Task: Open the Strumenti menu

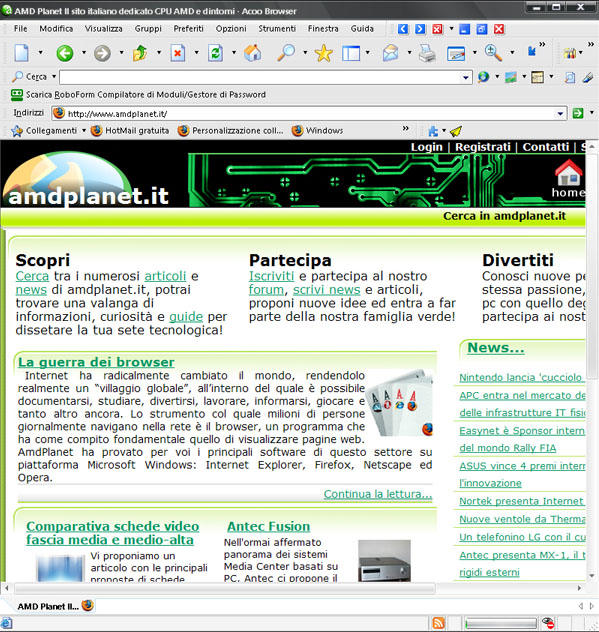Action: pyautogui.click(x=277, y=29)
